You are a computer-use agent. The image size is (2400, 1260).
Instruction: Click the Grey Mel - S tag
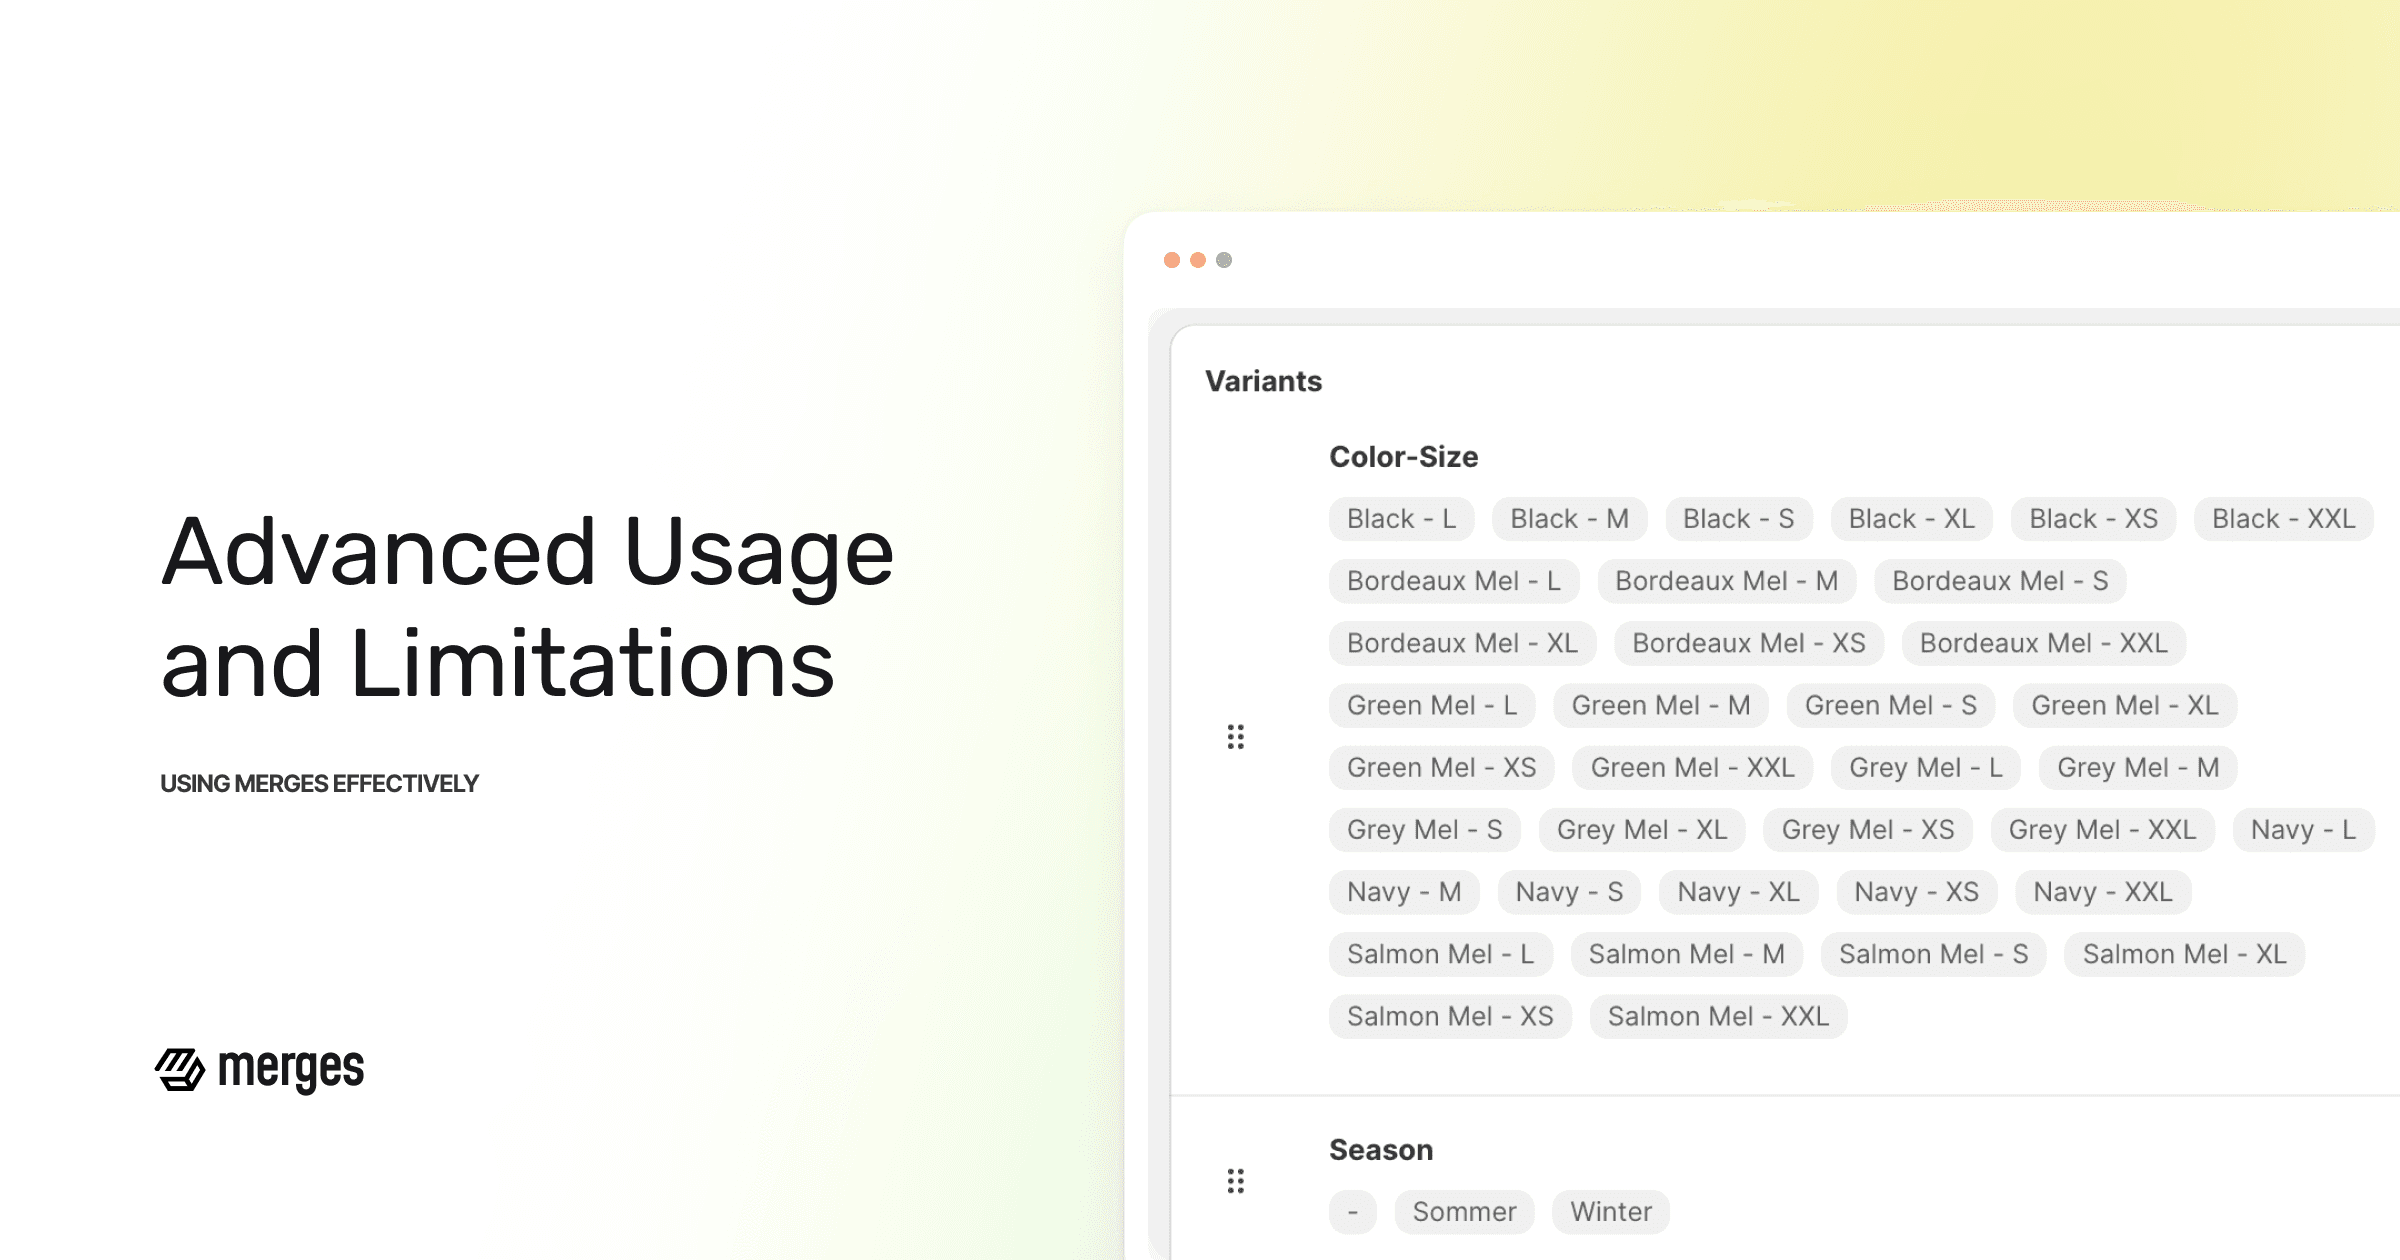pos(1425,829)
